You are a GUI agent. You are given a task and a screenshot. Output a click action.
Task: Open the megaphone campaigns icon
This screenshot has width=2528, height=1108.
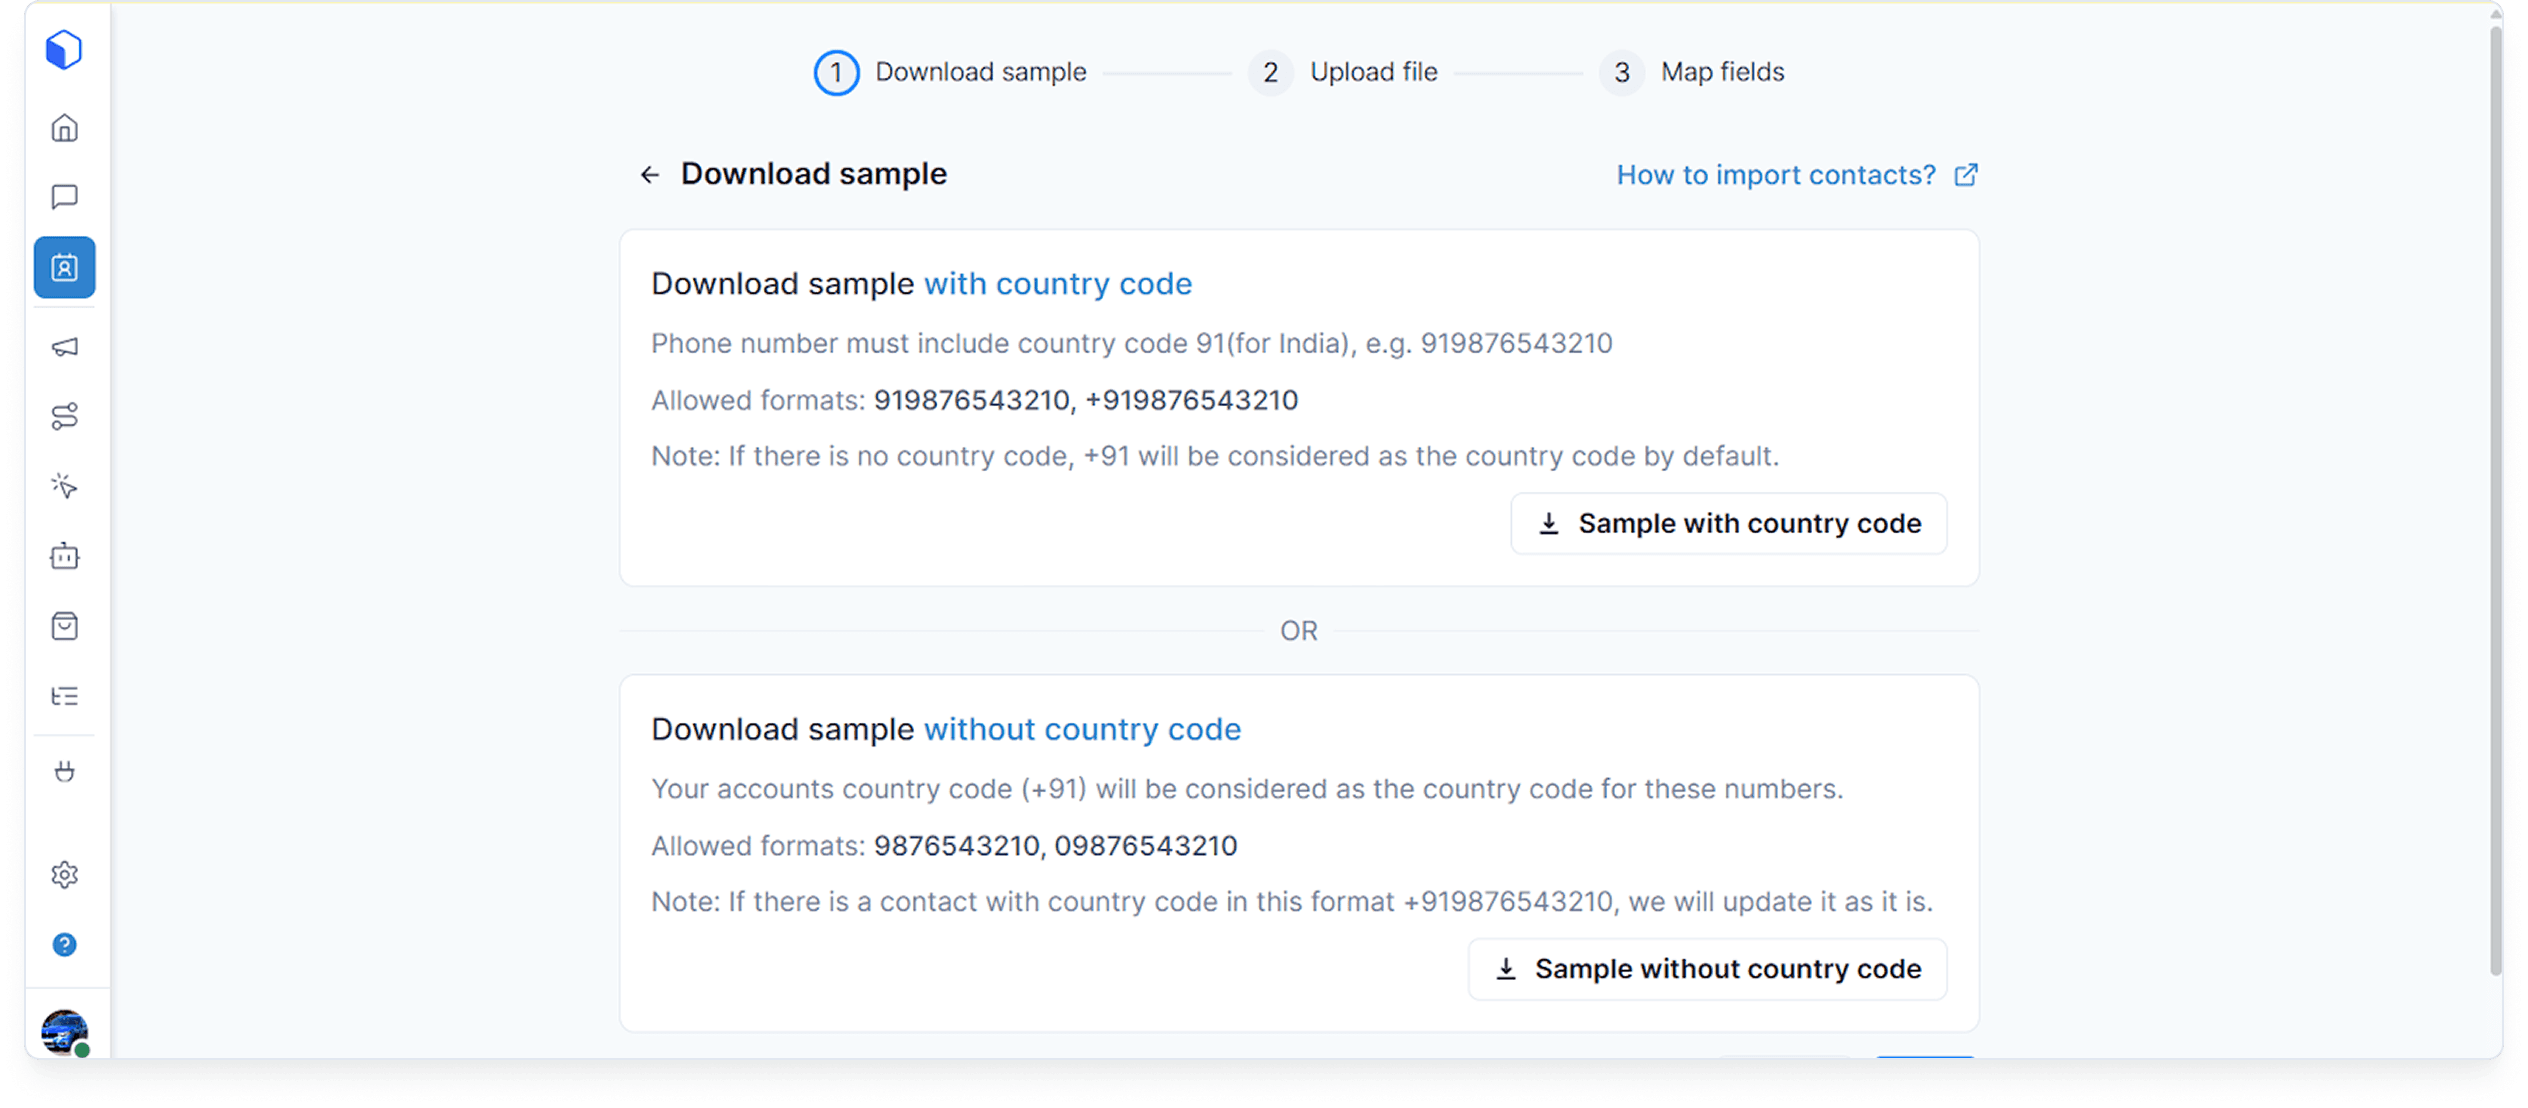[x=64, y=347]
